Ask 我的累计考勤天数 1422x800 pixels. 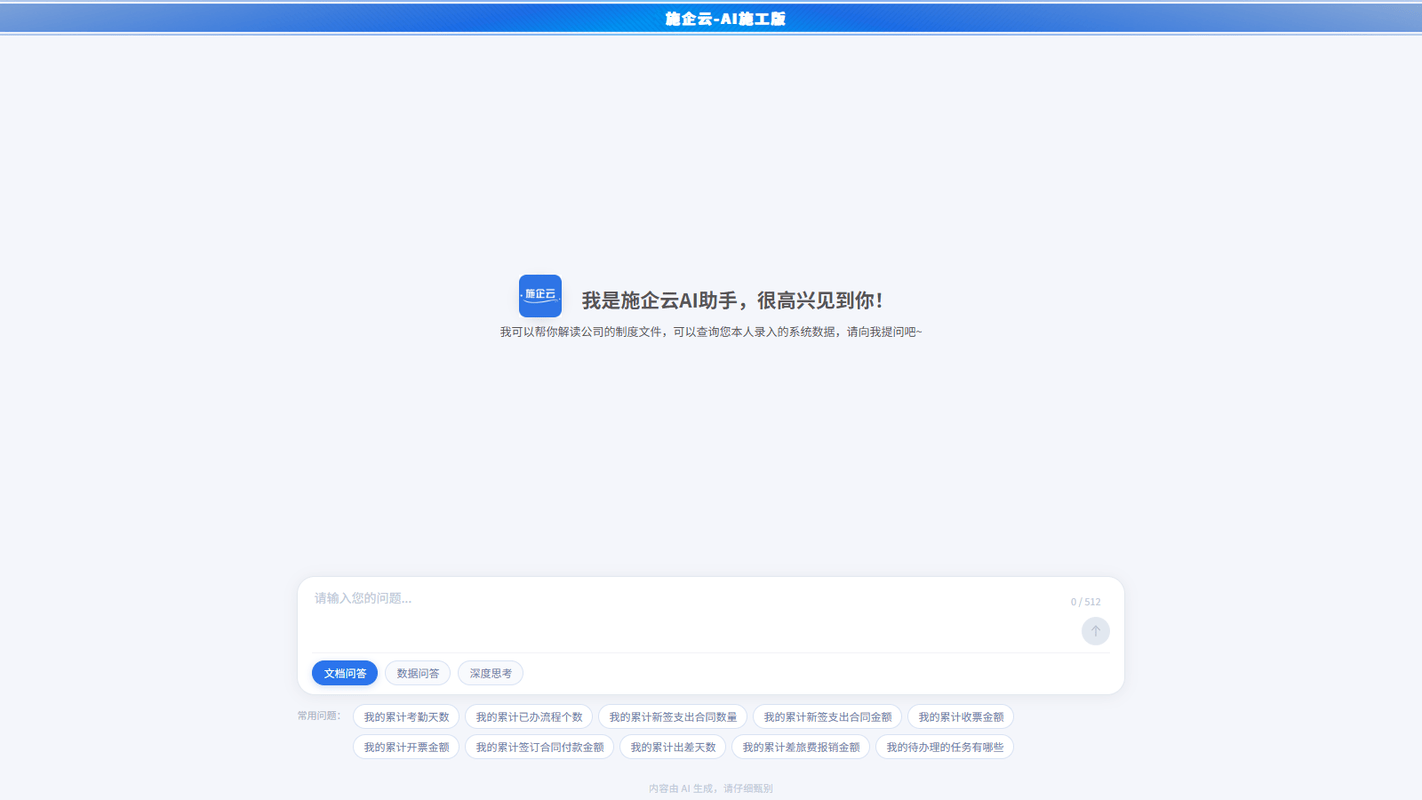tap(406, 717)
